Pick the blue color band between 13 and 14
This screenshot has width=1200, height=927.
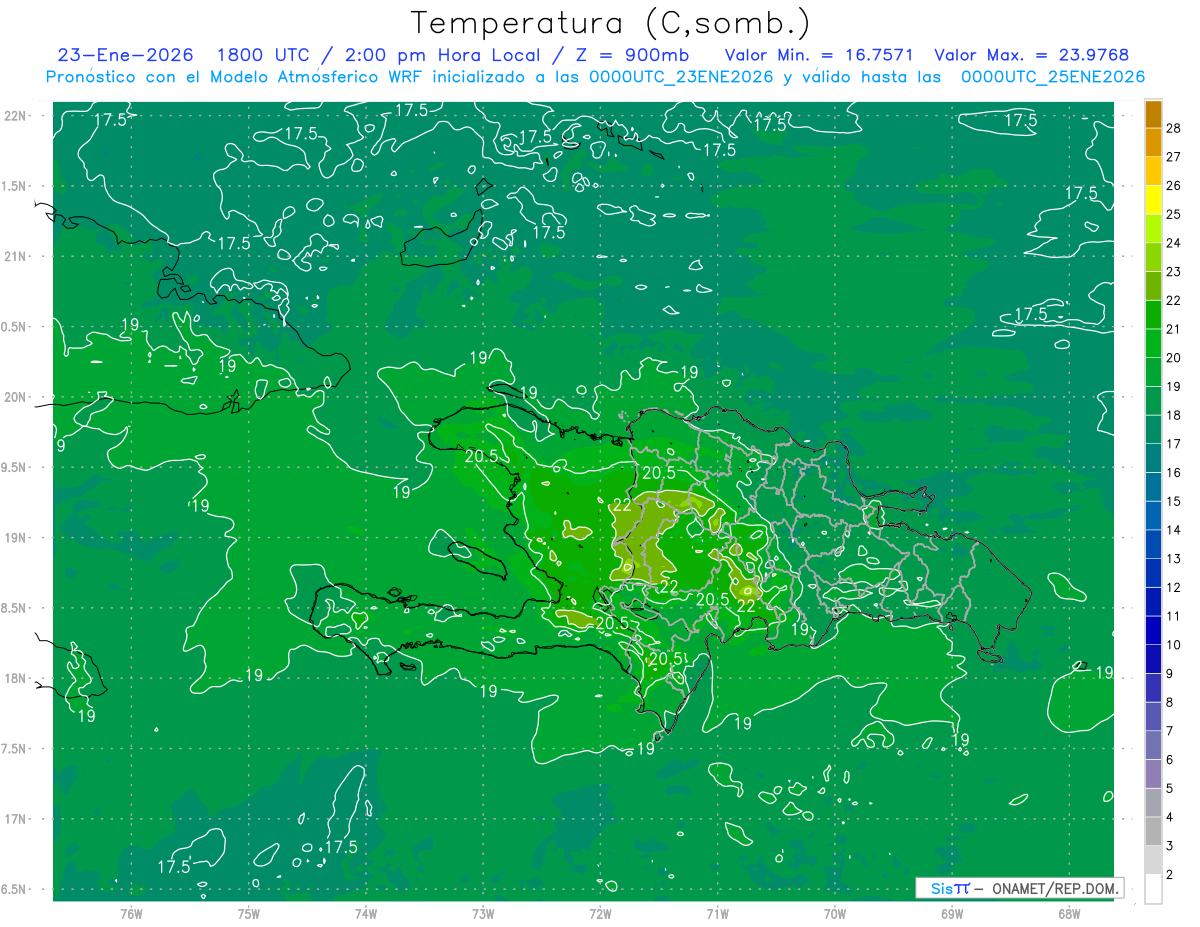[1153, 545]
